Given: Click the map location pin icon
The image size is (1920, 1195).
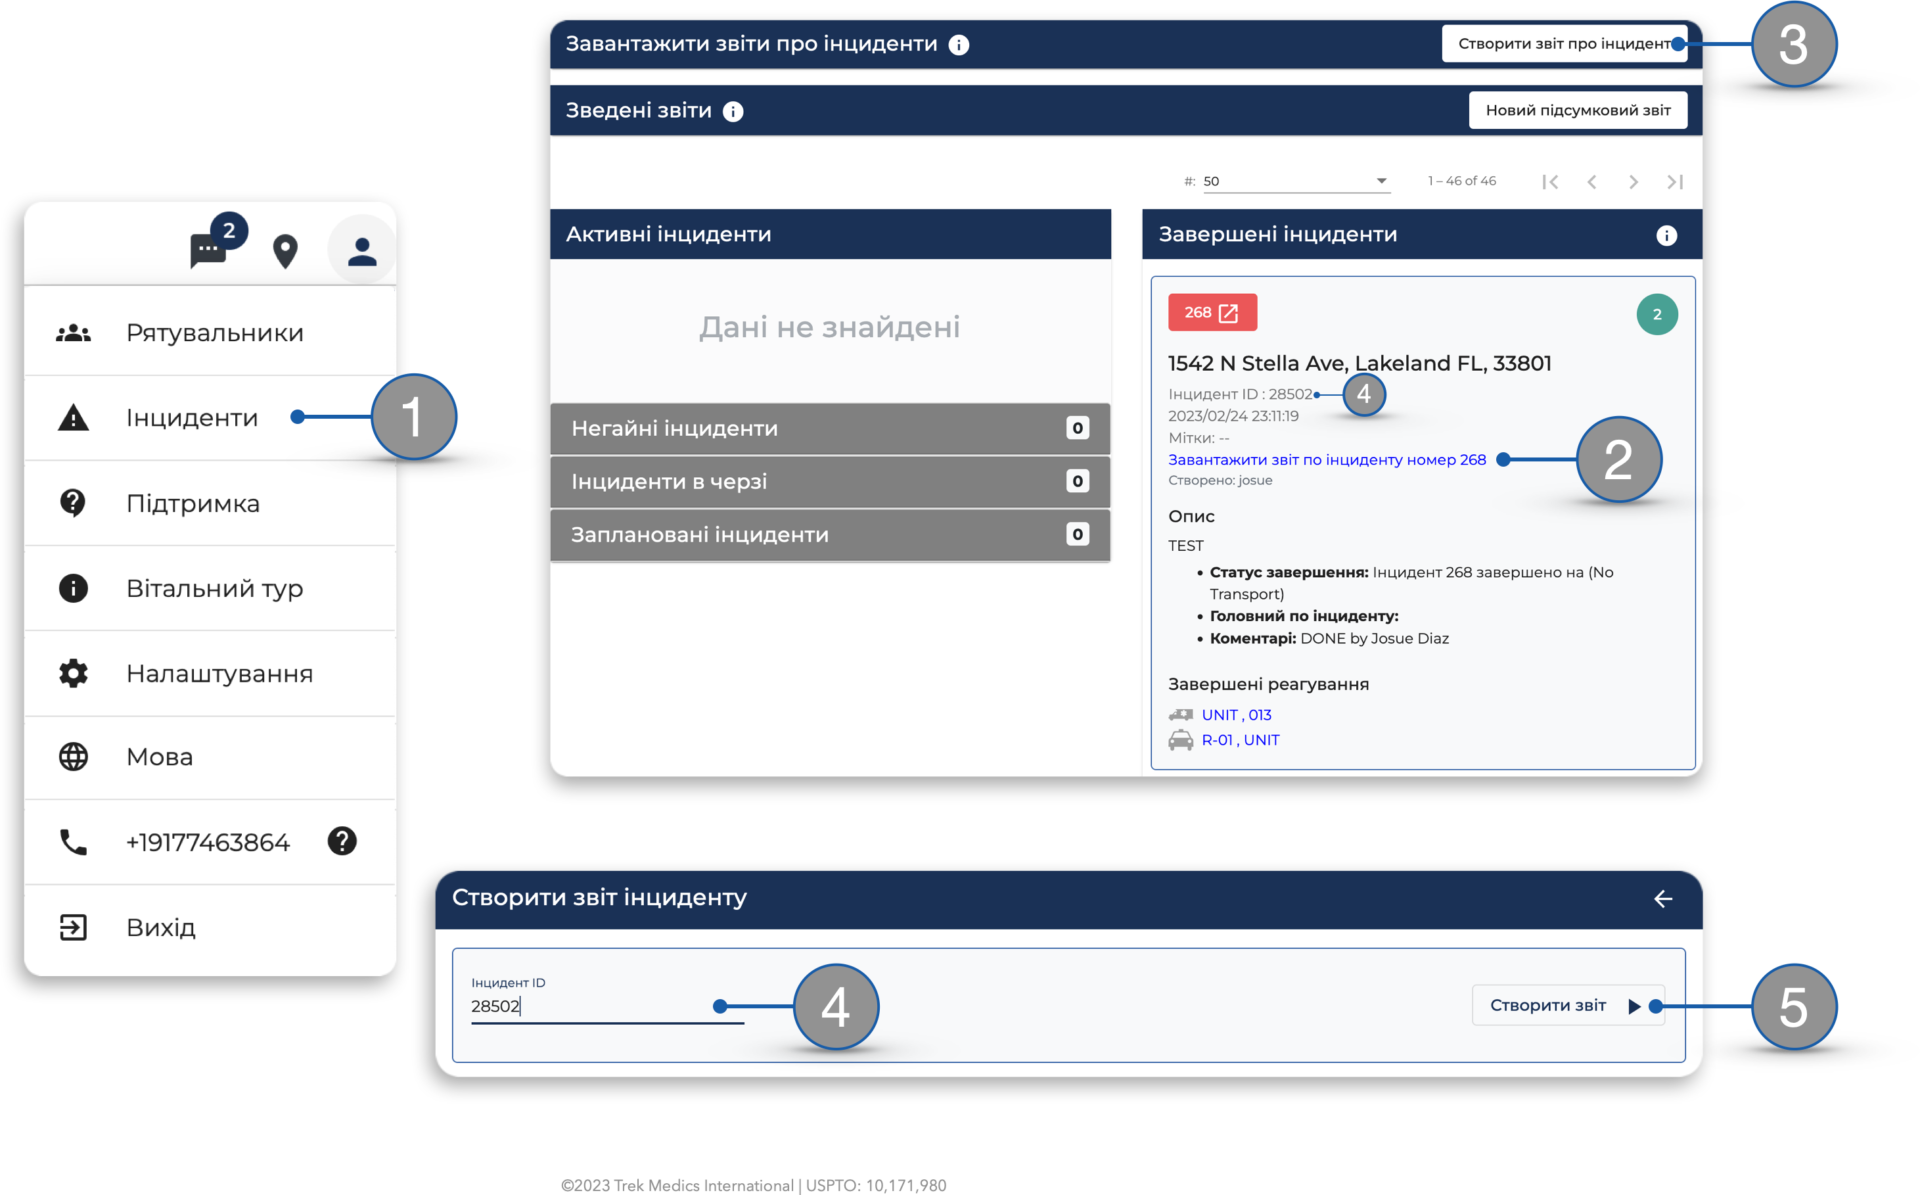Looking at the screenshot, I should click(x=285, y=251).
